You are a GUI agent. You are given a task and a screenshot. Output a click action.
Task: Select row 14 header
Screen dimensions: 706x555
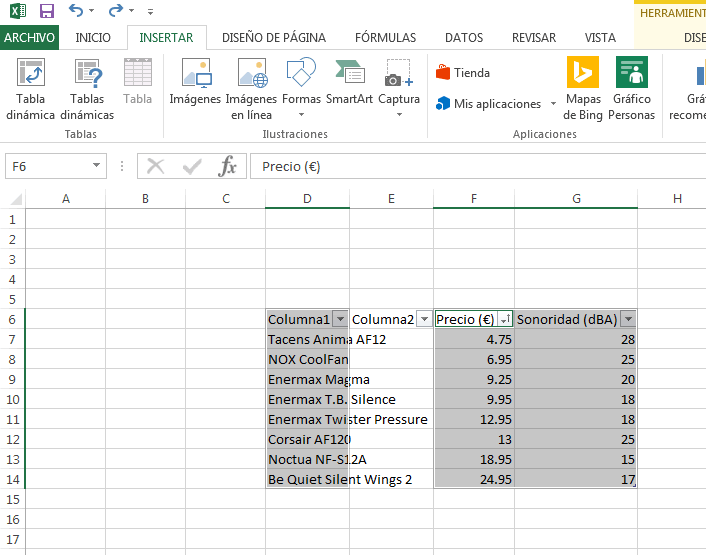(13, 479)
